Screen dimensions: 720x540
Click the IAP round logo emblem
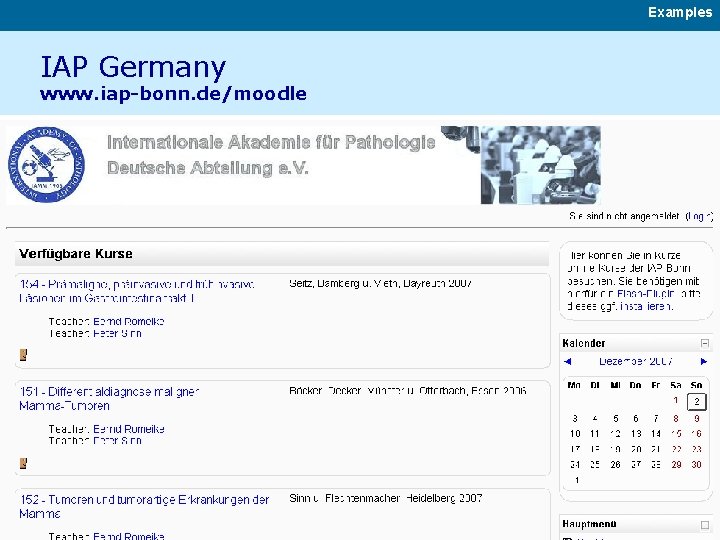click(46, 164)
